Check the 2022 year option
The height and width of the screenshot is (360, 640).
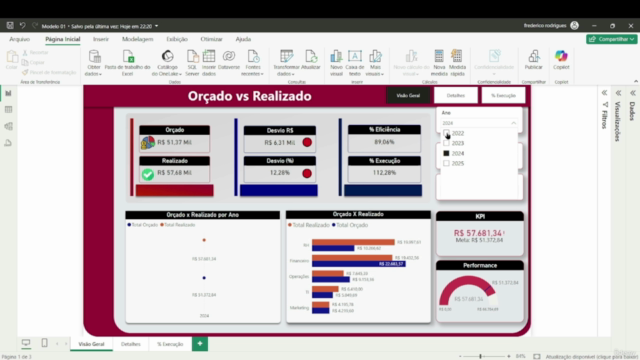(446, 133)
